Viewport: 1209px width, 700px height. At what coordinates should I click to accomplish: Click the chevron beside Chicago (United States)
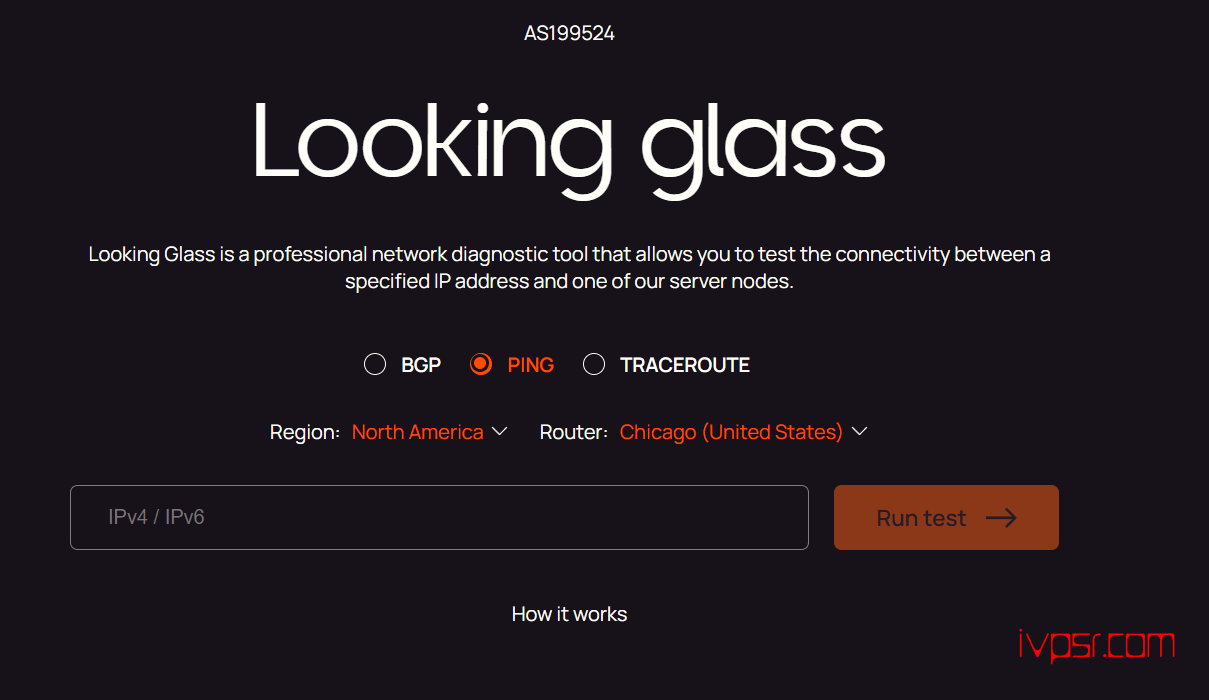coord(859,431)
